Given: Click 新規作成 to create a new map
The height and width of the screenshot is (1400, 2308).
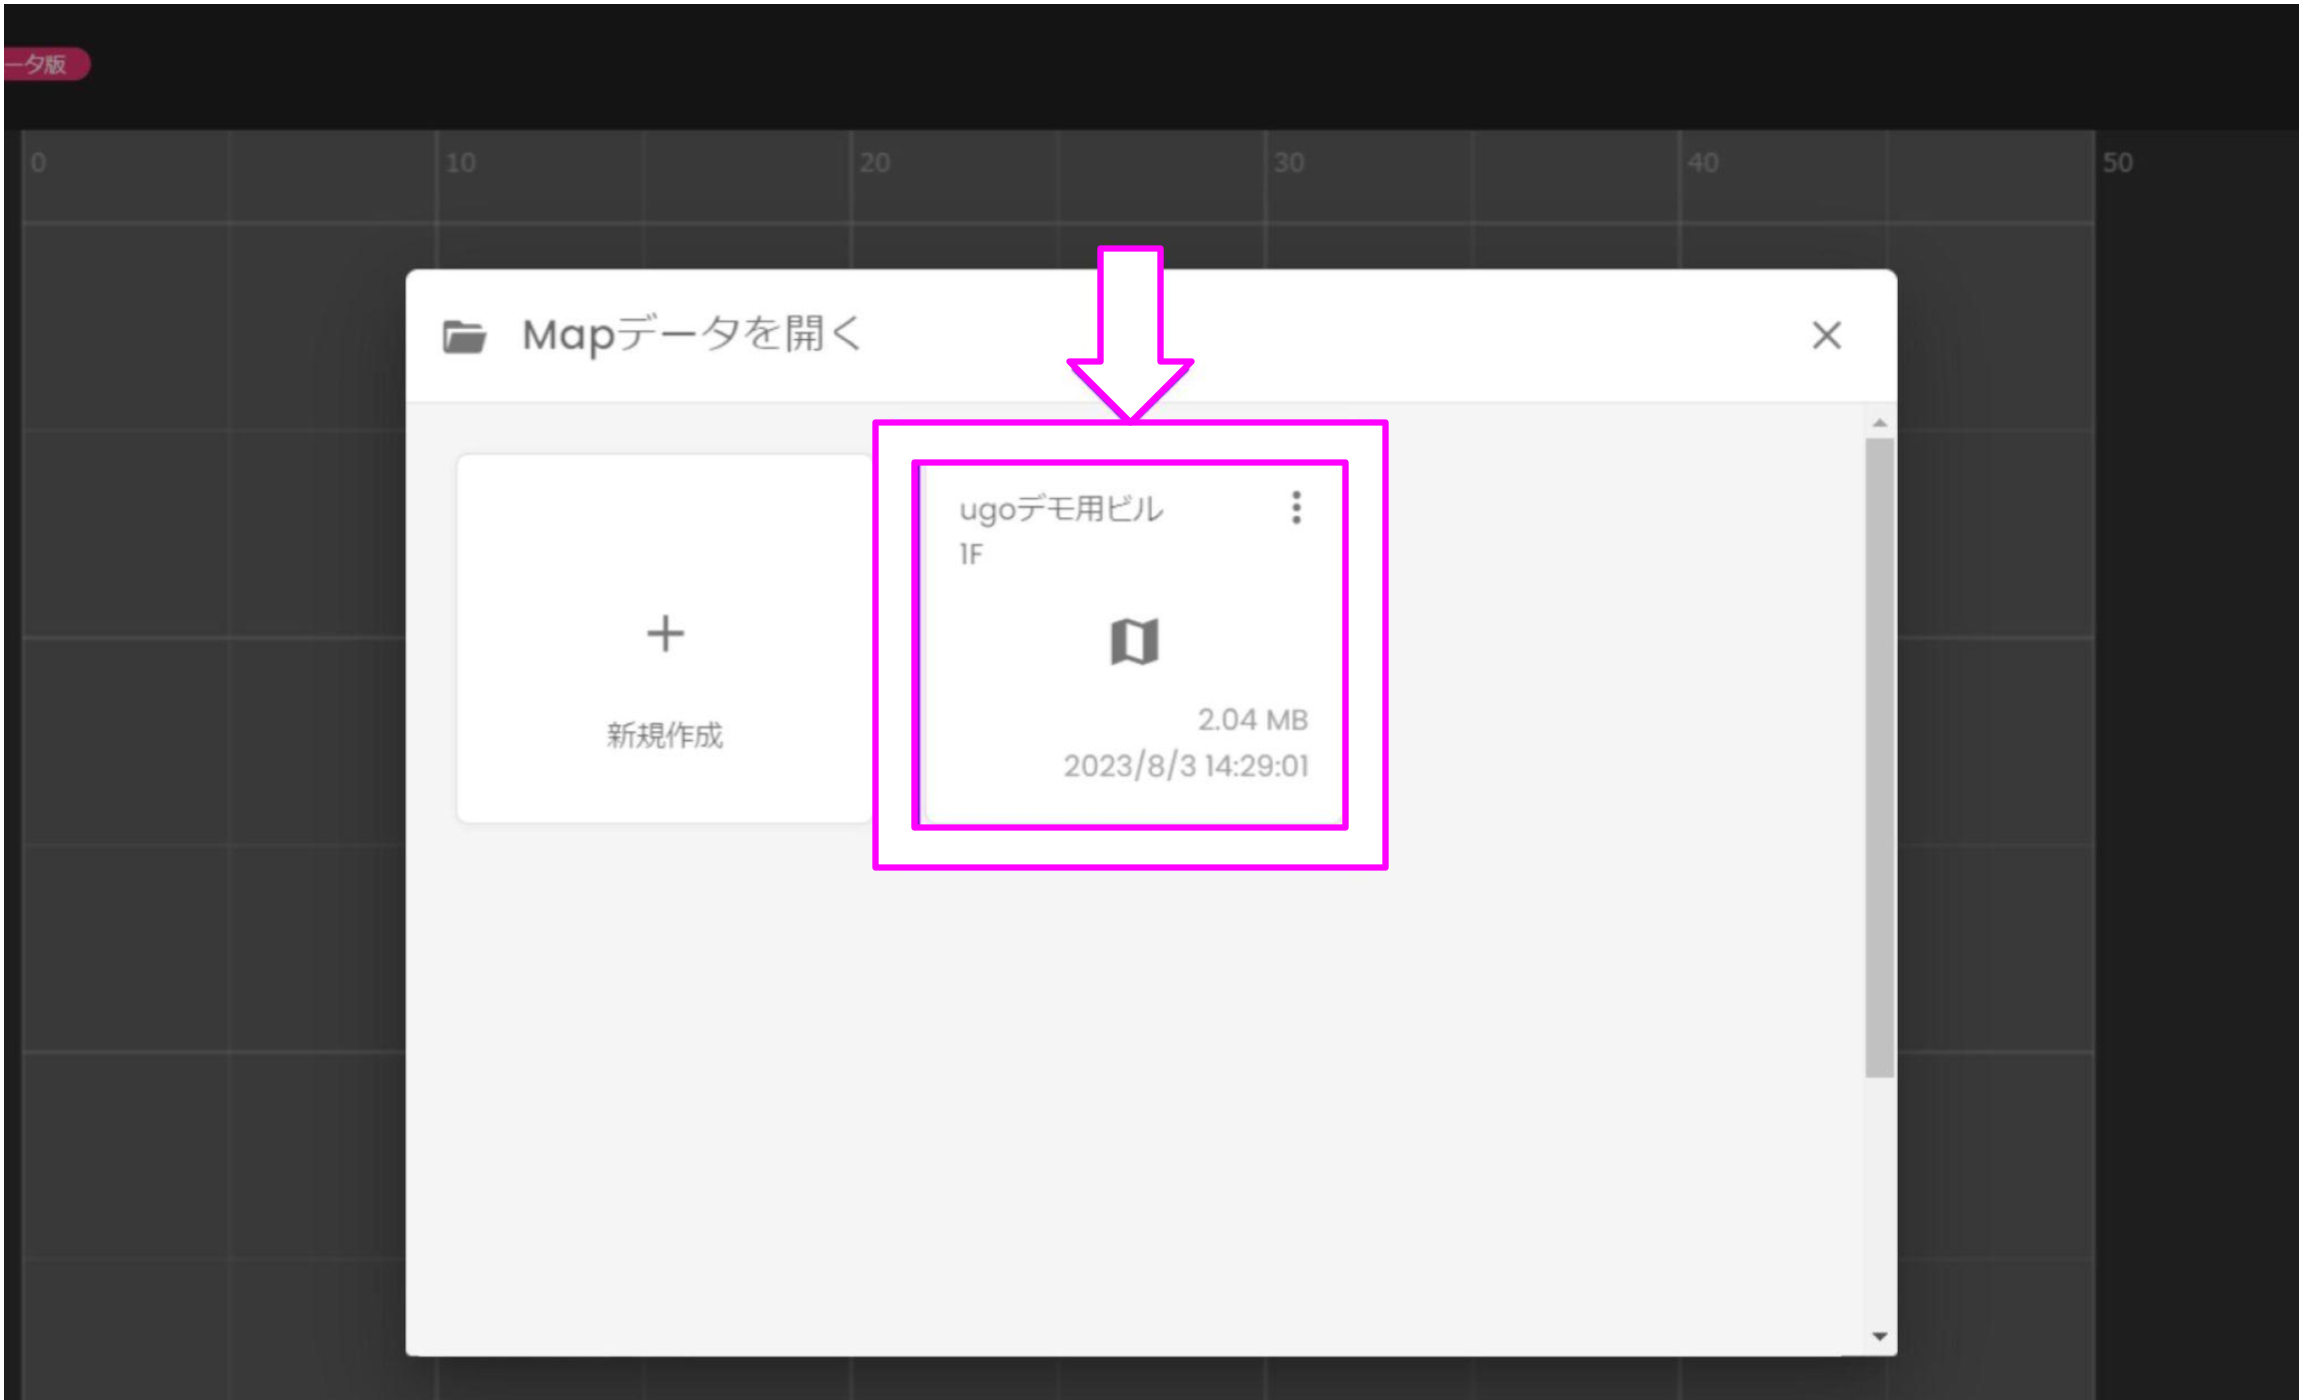Looking at the screenshot, I should [664, 736].
